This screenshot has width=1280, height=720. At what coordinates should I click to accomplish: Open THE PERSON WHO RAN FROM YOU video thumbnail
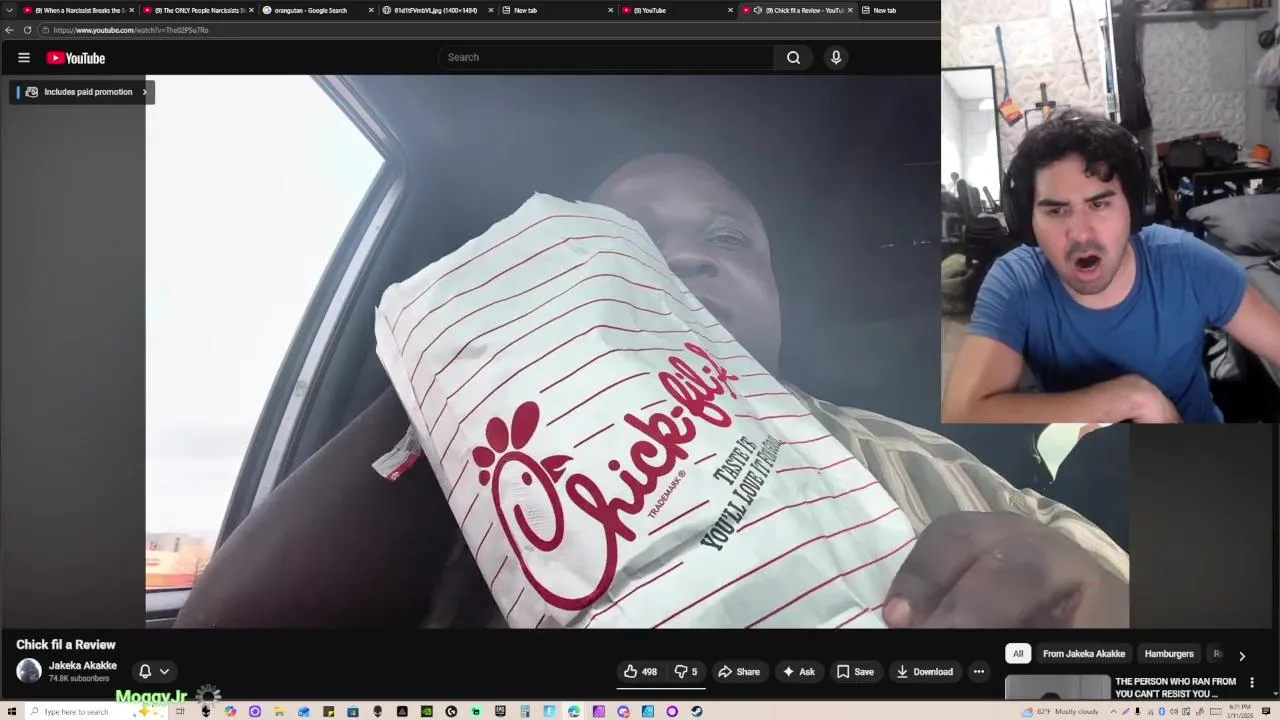tap(1058, 688)
